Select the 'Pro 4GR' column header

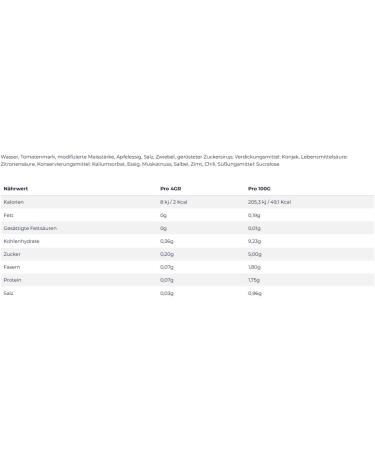(171, 189)
